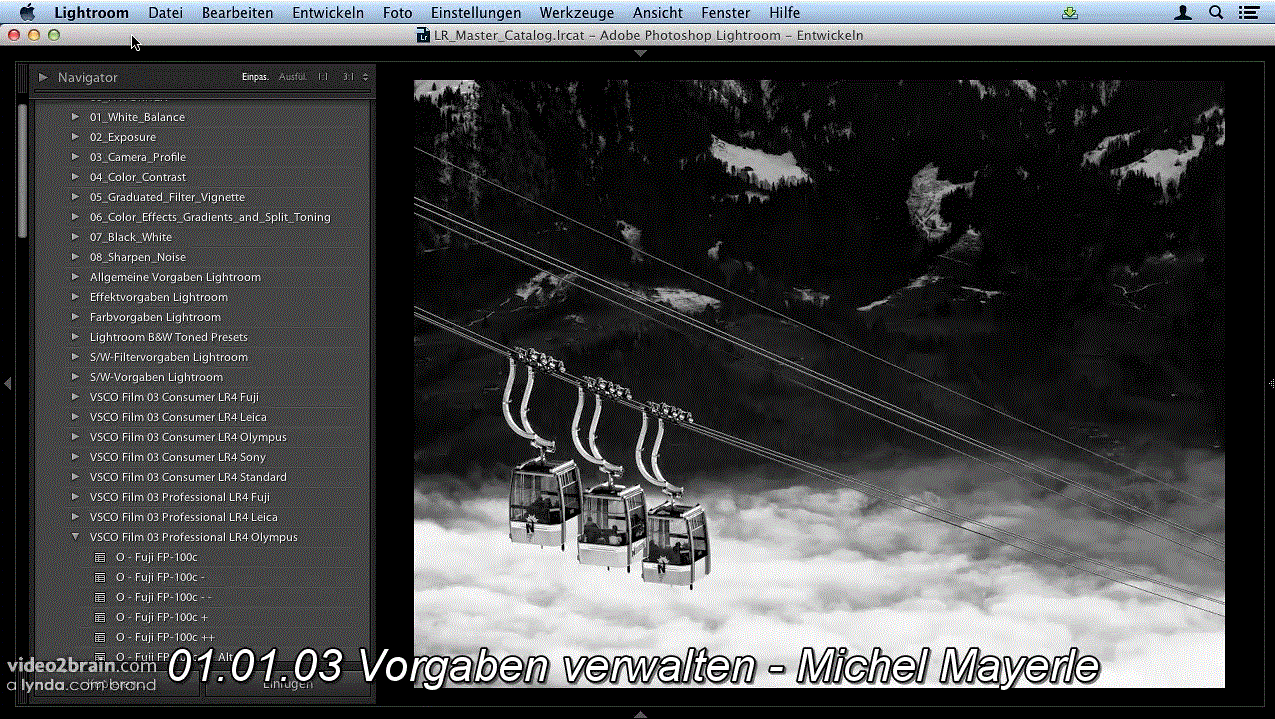Select VSCO Film 03 Consumer LR4 Sony
This screenshot has height=719, width=1275.
tap(178, 457)
